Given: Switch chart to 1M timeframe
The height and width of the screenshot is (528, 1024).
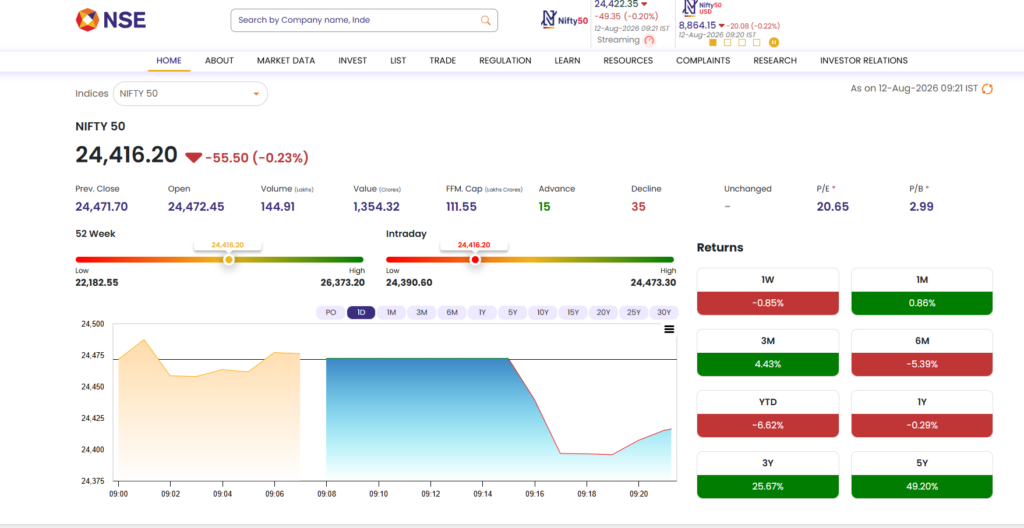Looking at the screenshot, I should click(x=391, y=312).
